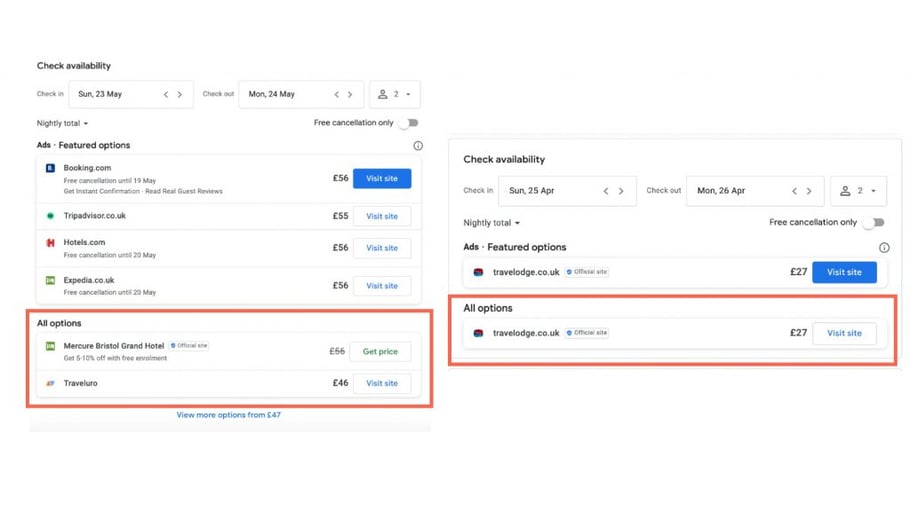Go to previous check-out date from Mon, 26 Apr
This screenshot has width=910, height=505.
coord(795,191)
